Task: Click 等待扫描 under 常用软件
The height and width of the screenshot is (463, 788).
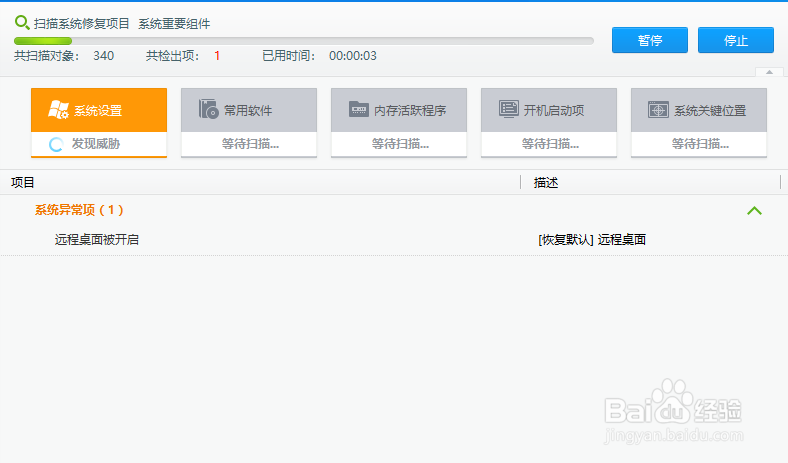Action: 250,144
